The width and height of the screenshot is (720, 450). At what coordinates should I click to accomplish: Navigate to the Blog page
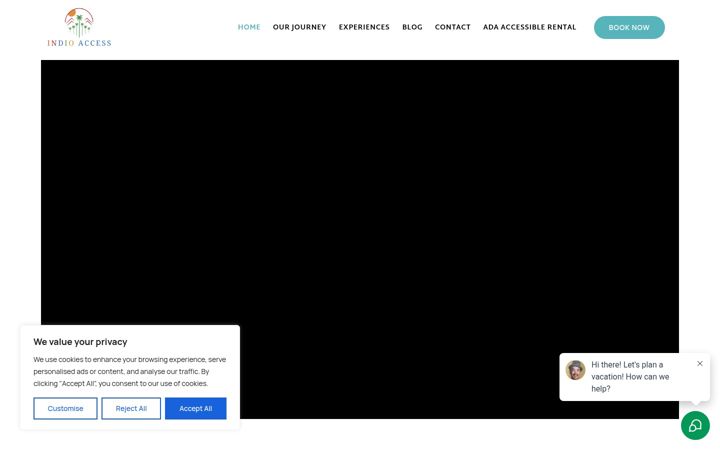click(412, 27)
